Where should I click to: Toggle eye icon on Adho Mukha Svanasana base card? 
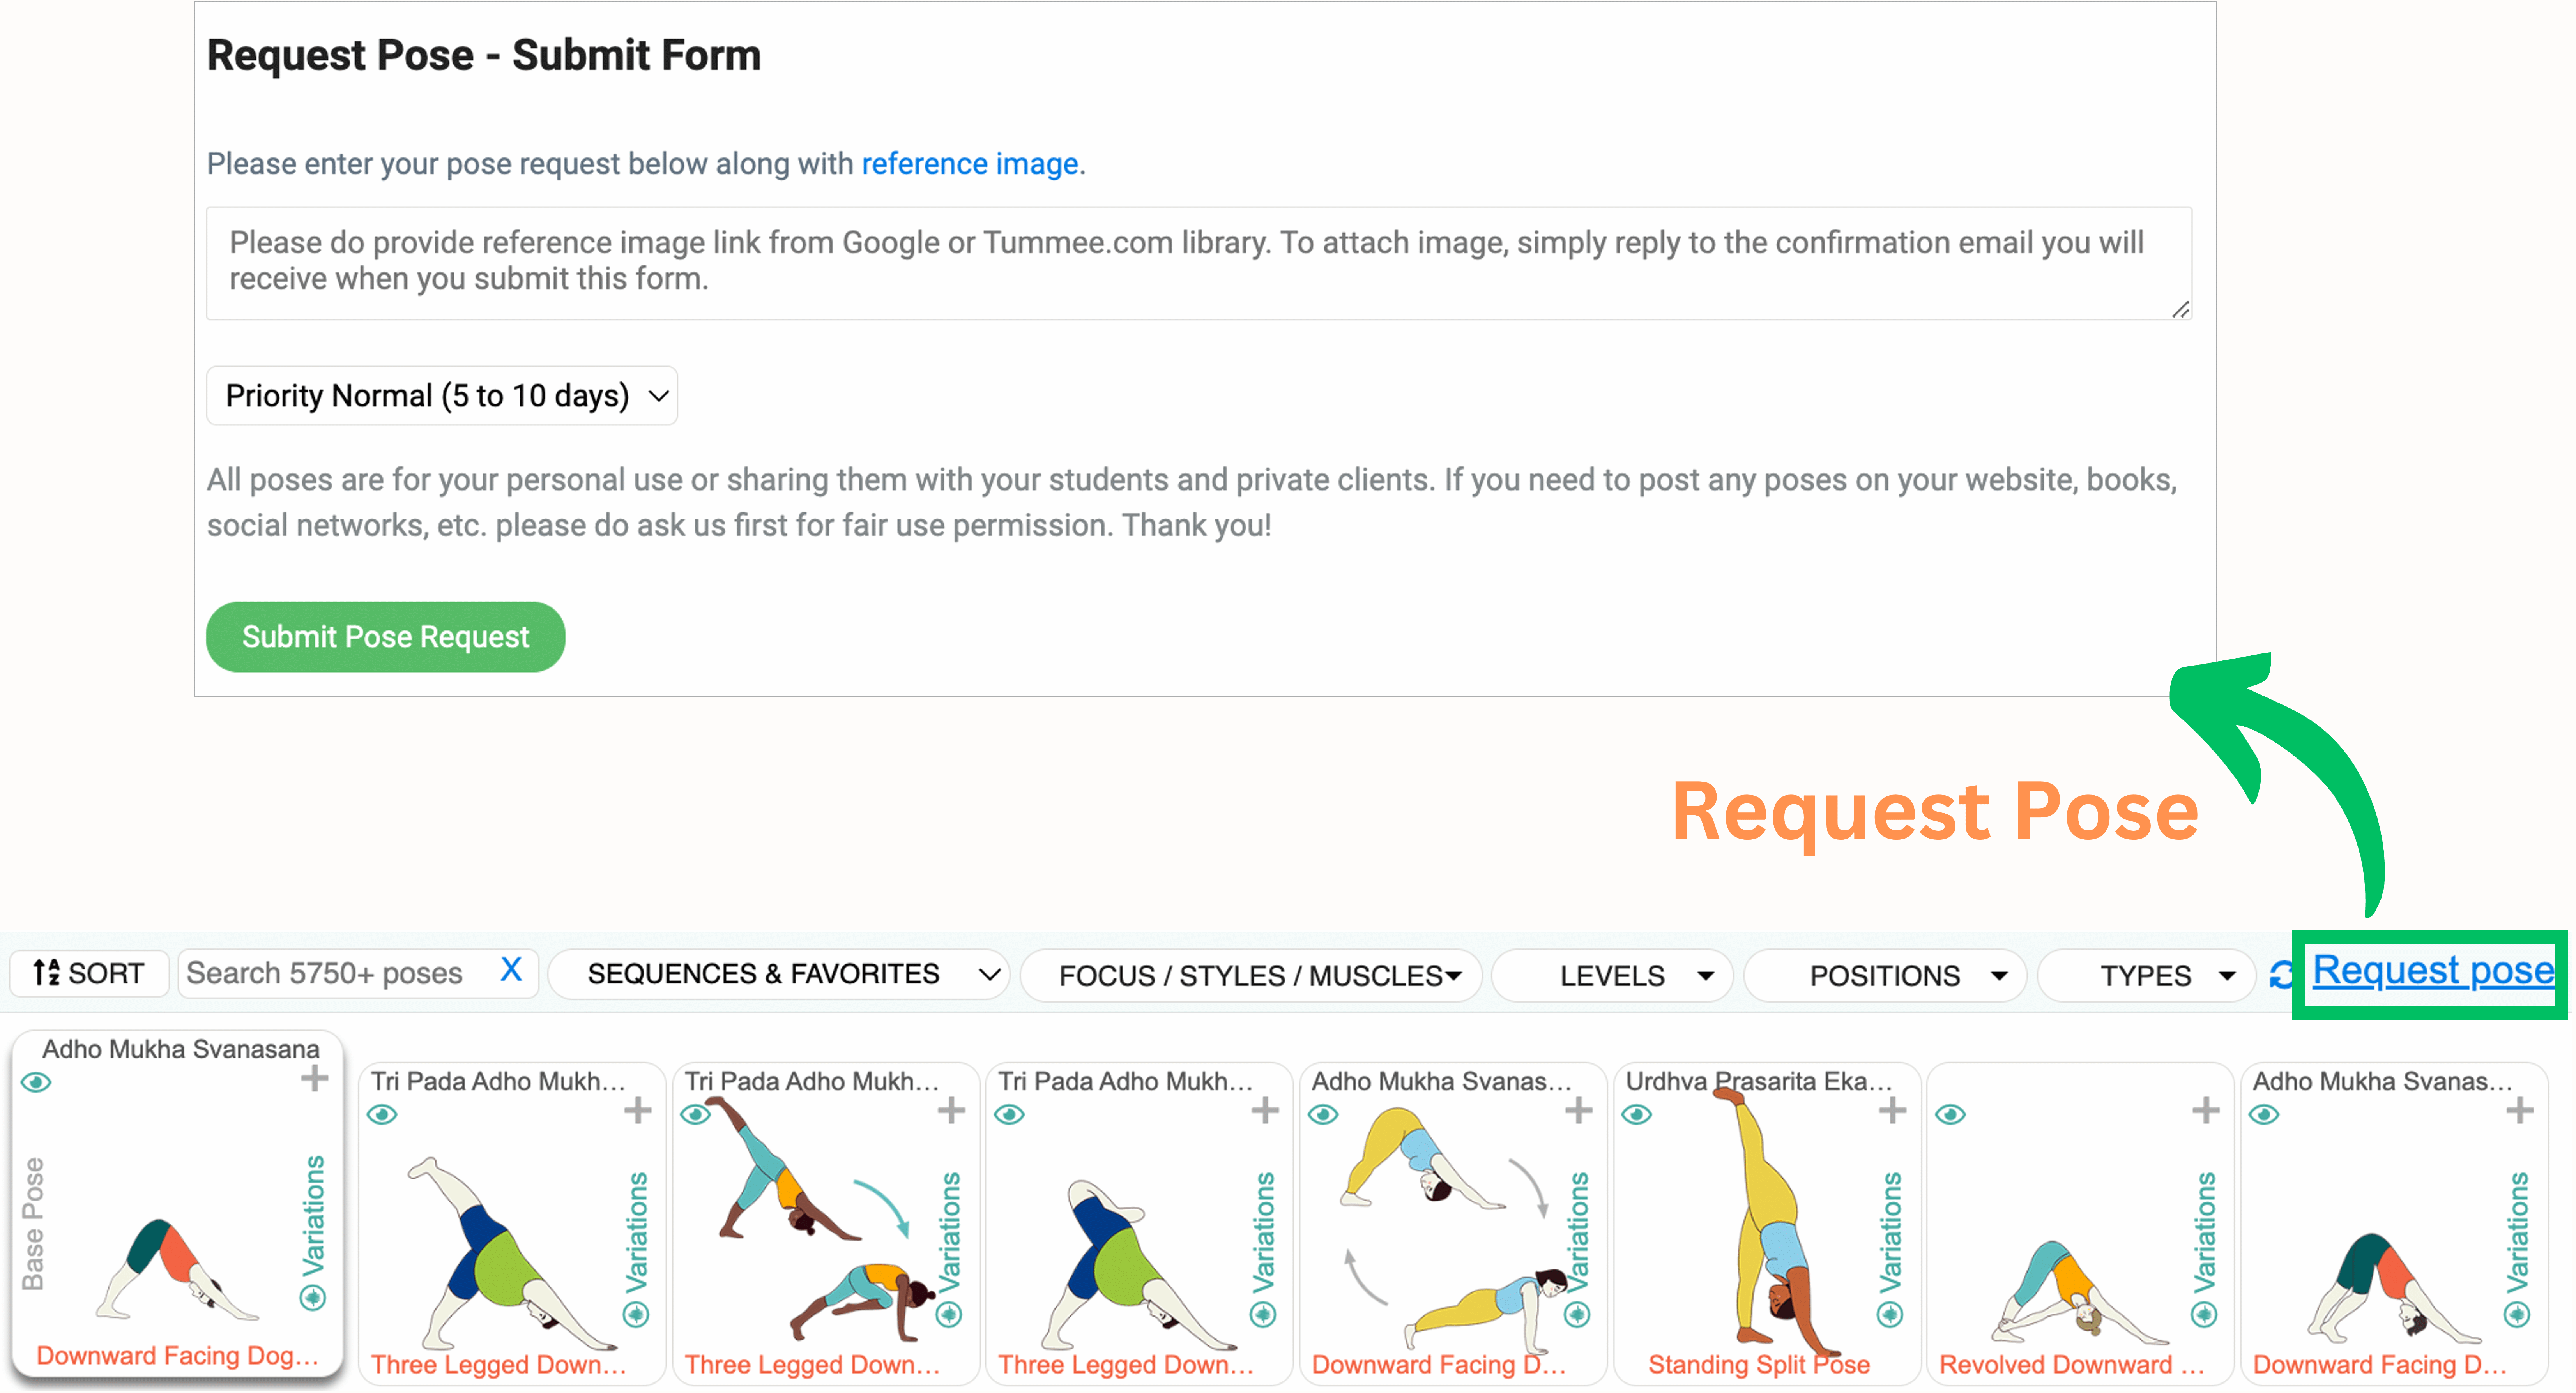(36, 1082)
